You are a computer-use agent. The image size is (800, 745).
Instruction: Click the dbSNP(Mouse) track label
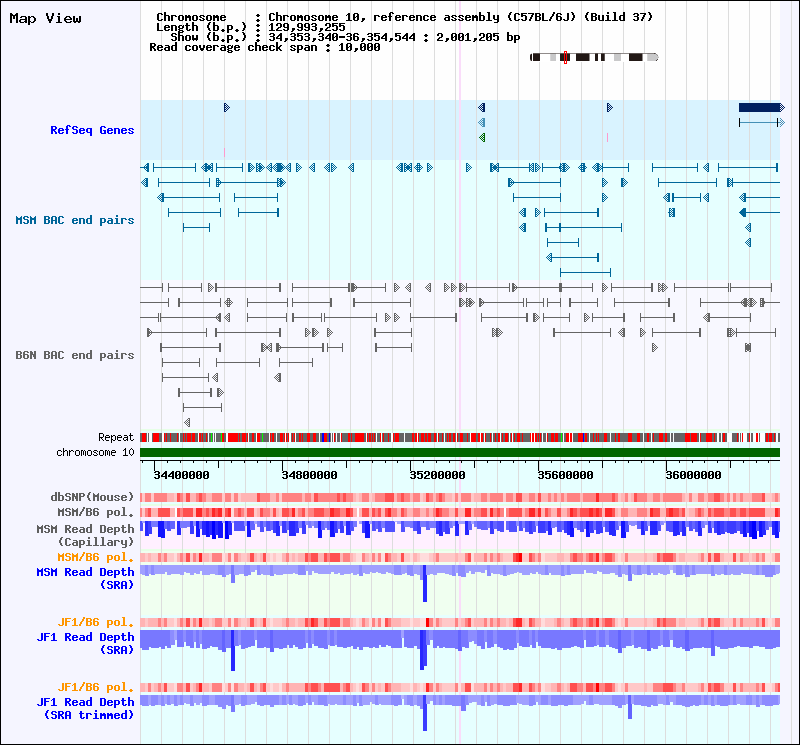(x=92, y=497)
